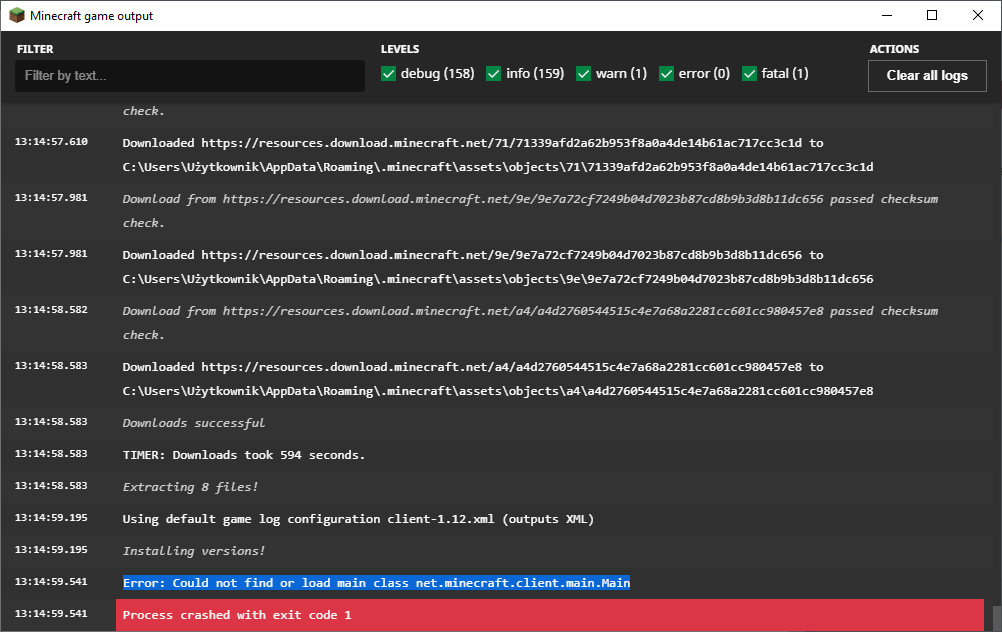Disable the warn (1) level filter
This screenshot has height=632, width=1002.
583,73
